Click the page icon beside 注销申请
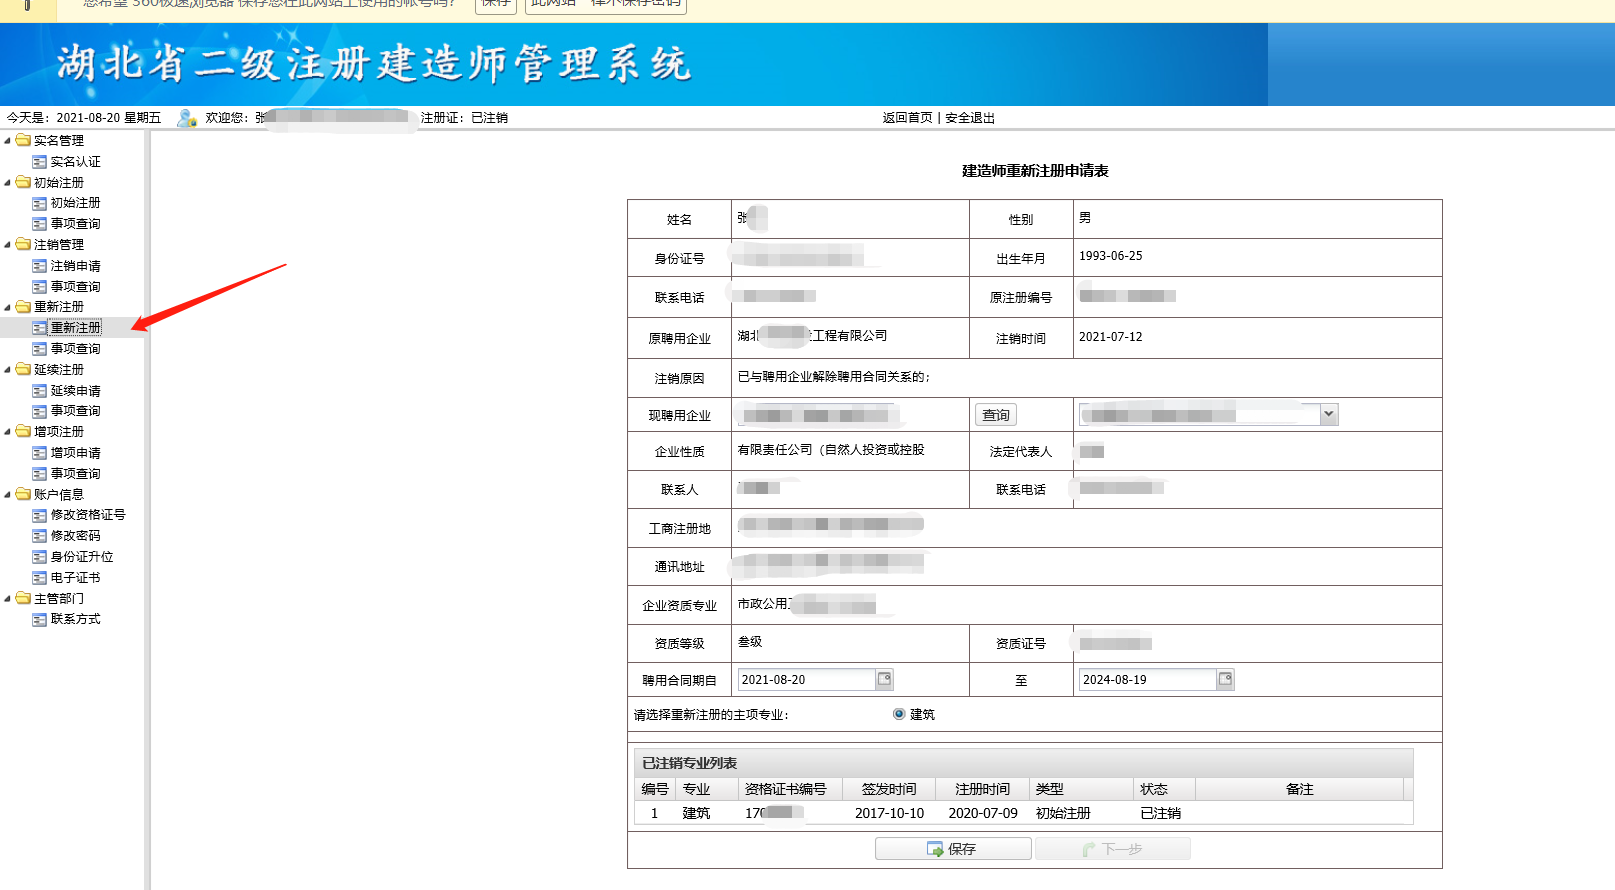 click(39, 266)
